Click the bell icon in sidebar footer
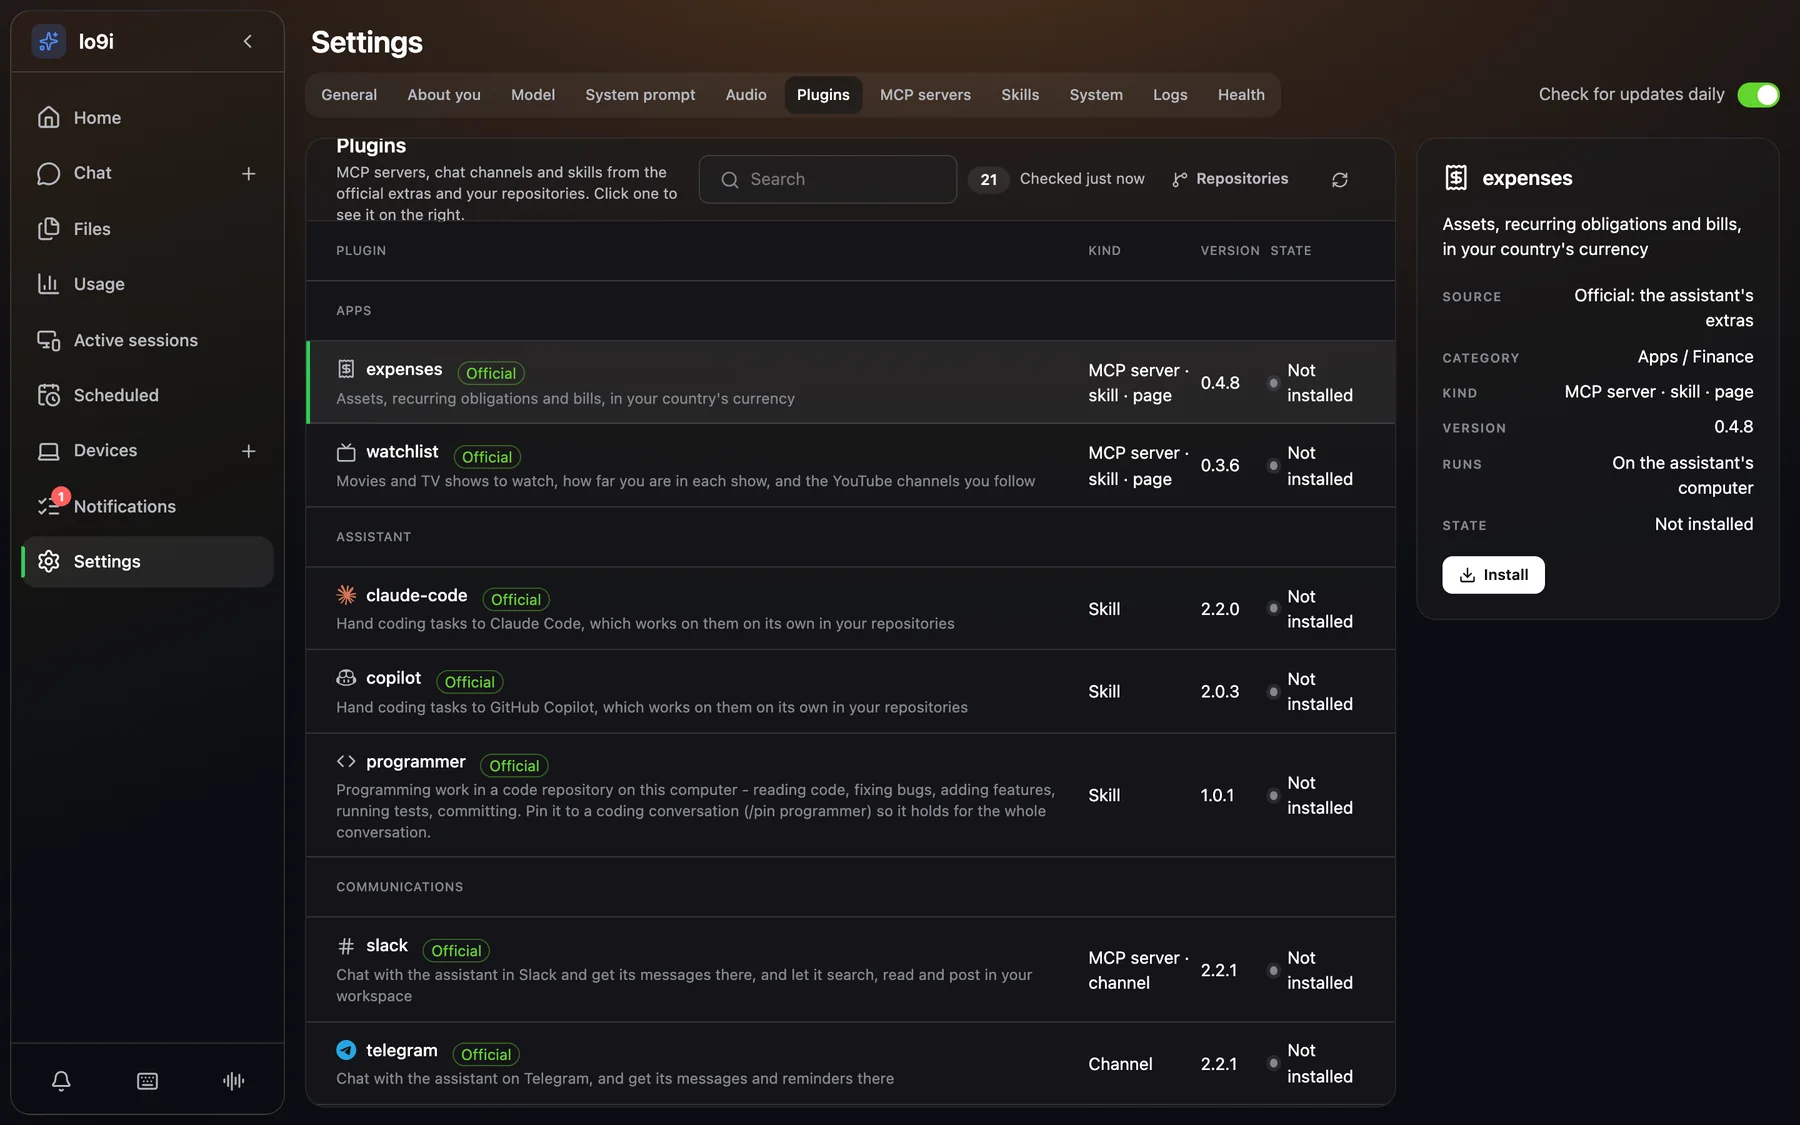The width and height of the screenshot is (1800, 1125). [61, 1081]
